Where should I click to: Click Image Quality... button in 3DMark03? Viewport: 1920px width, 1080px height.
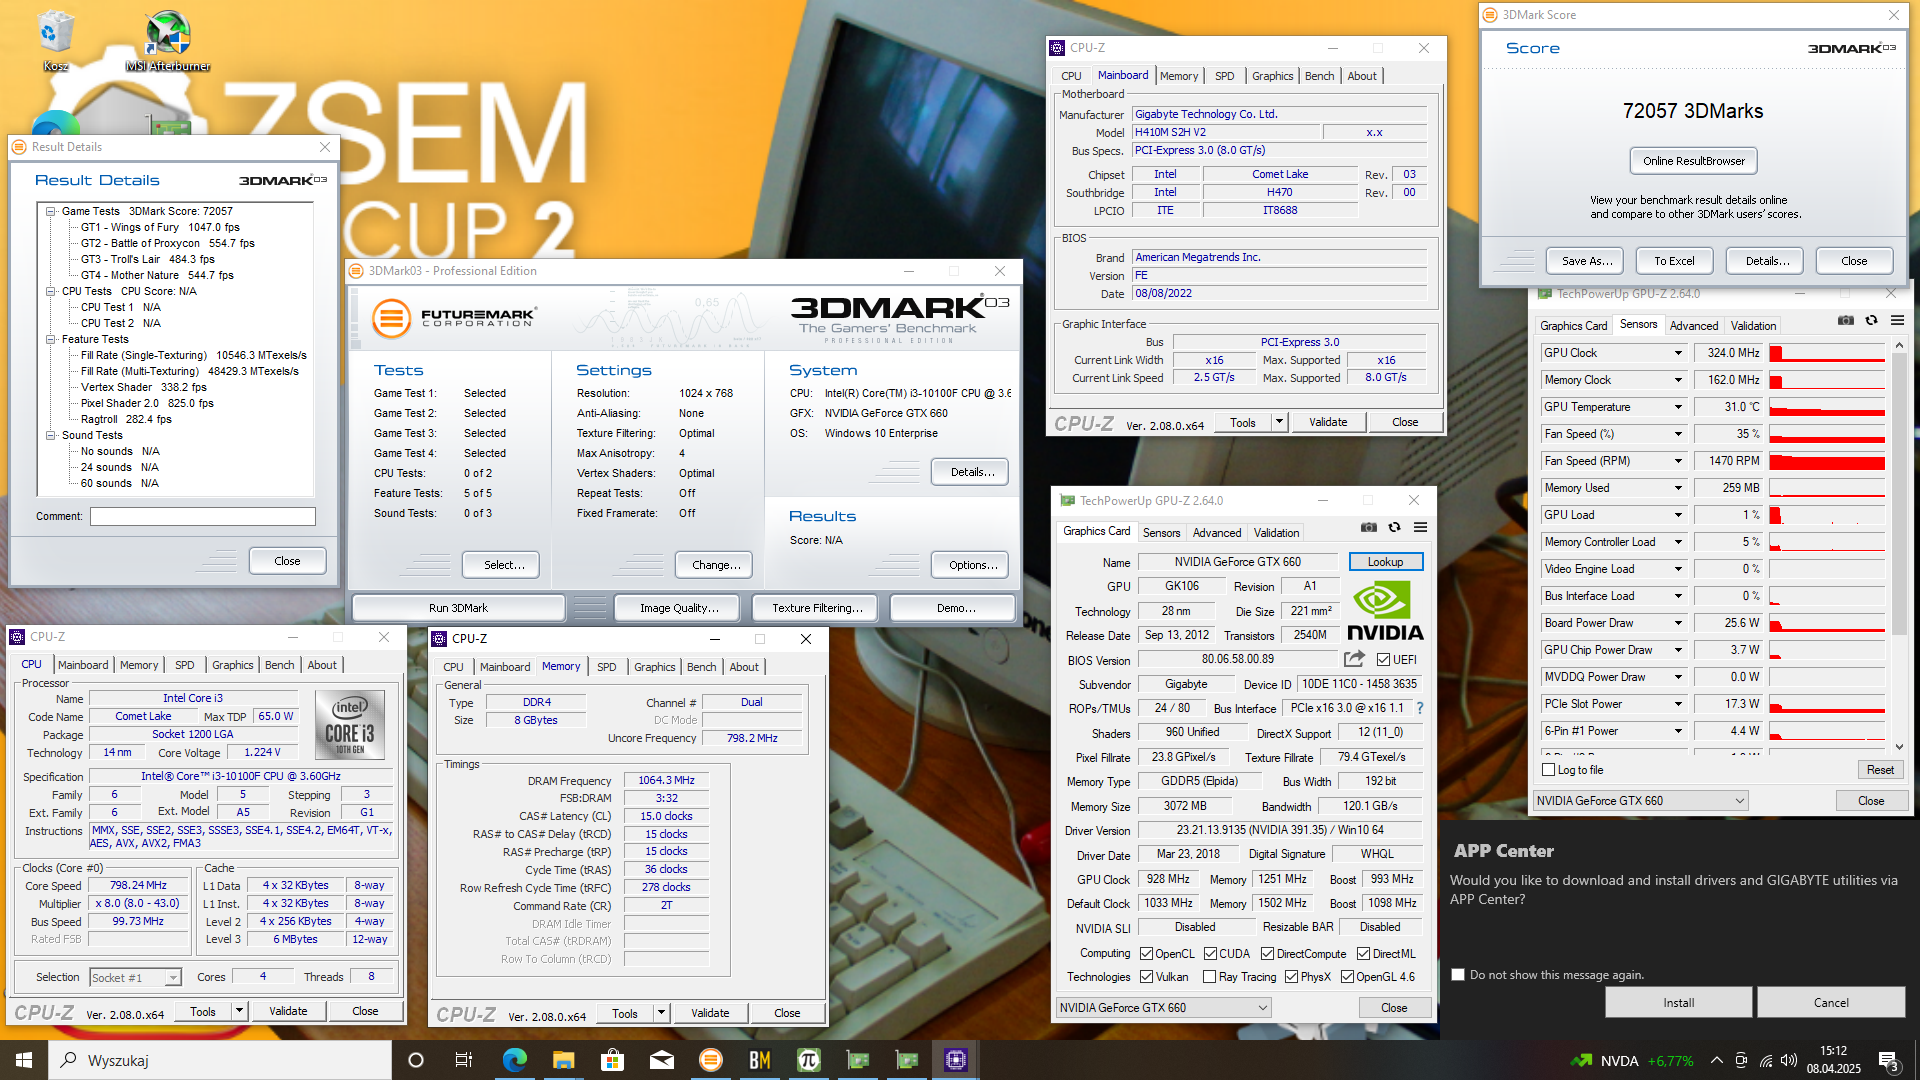point(679,608)
